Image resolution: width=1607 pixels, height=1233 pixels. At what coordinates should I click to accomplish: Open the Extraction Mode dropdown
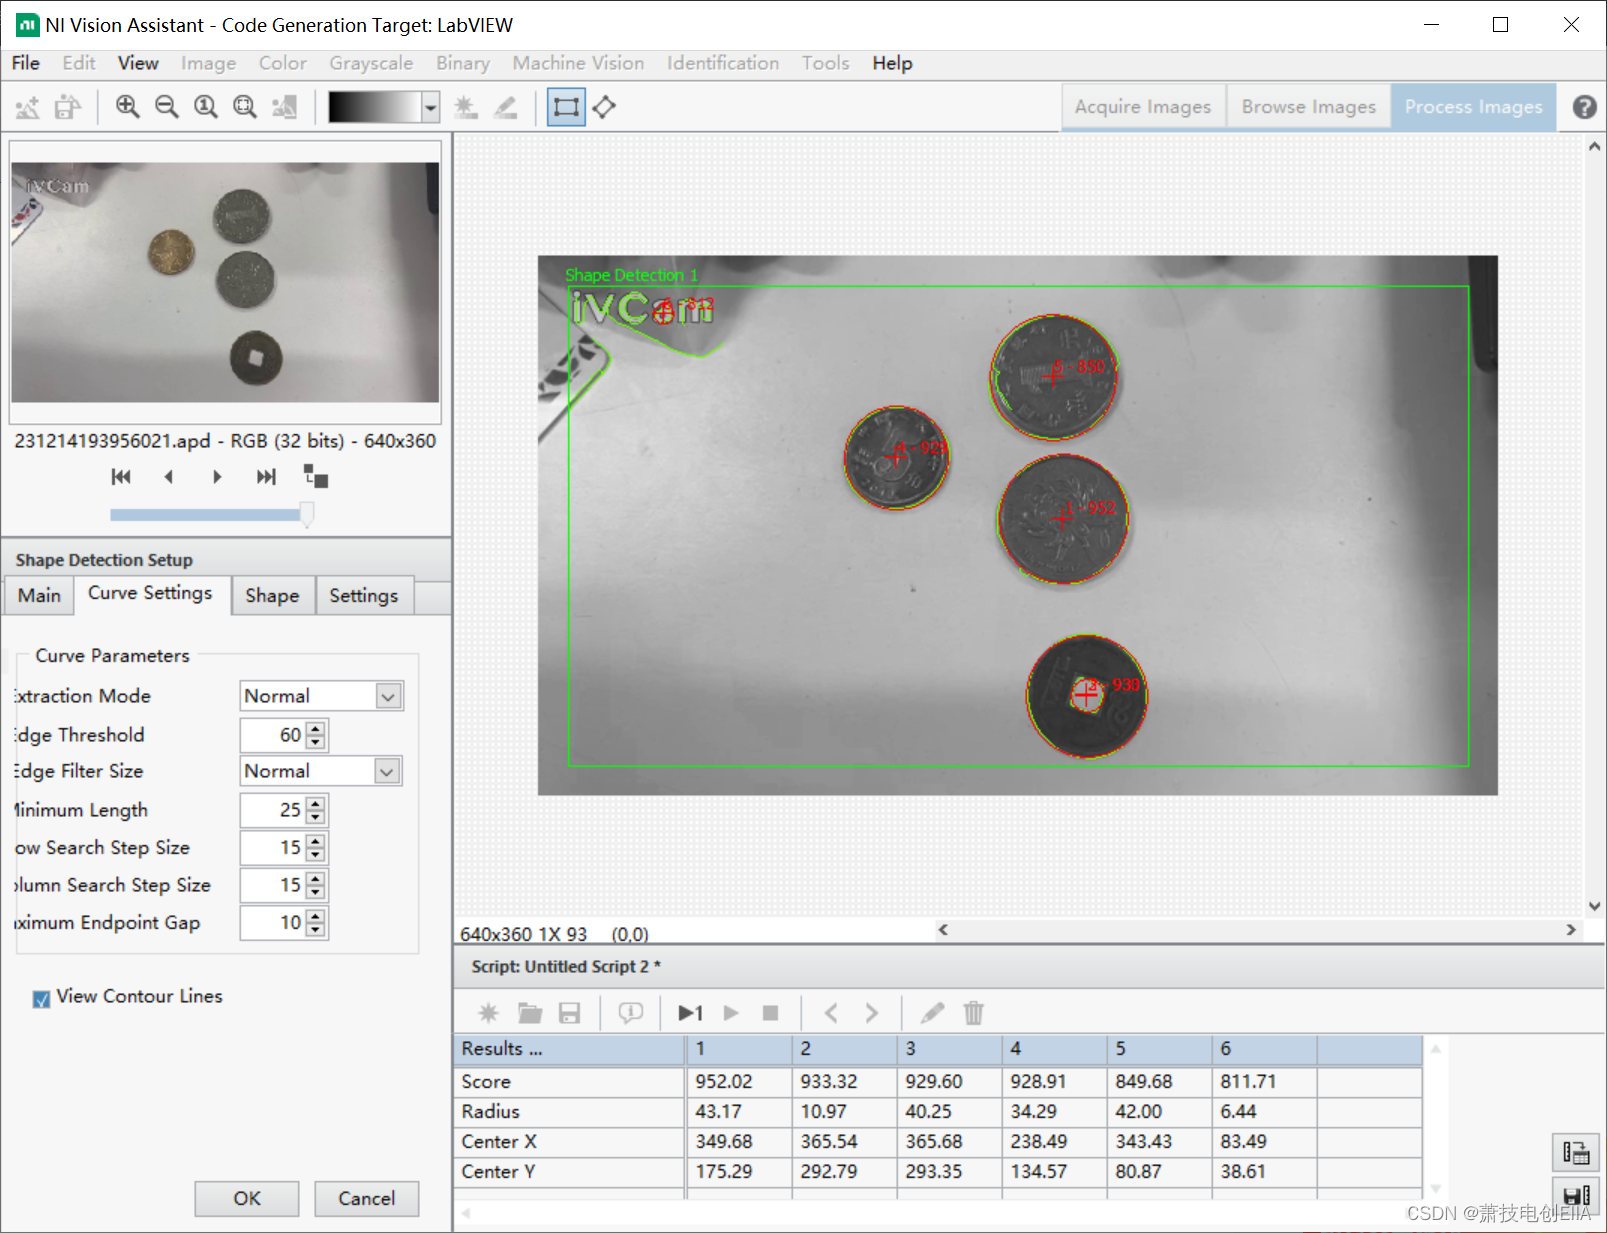pos(388,696)
